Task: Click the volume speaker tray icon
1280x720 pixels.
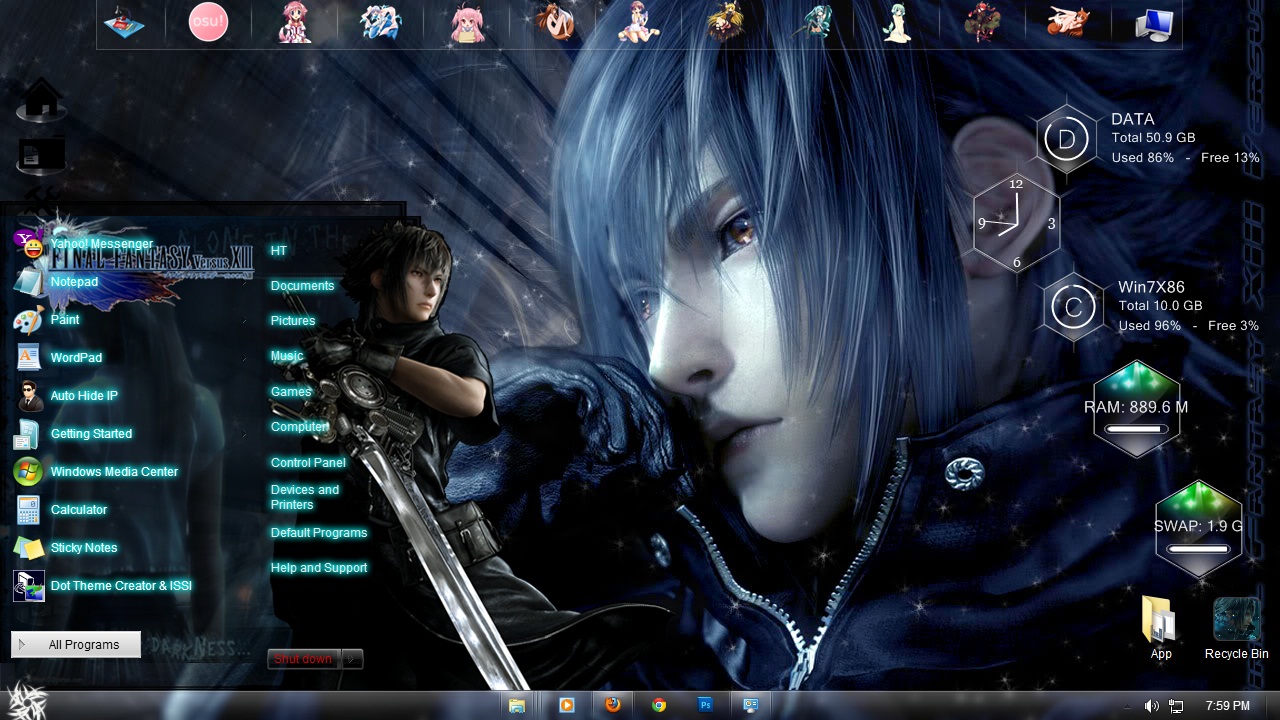Action: 1151,706
